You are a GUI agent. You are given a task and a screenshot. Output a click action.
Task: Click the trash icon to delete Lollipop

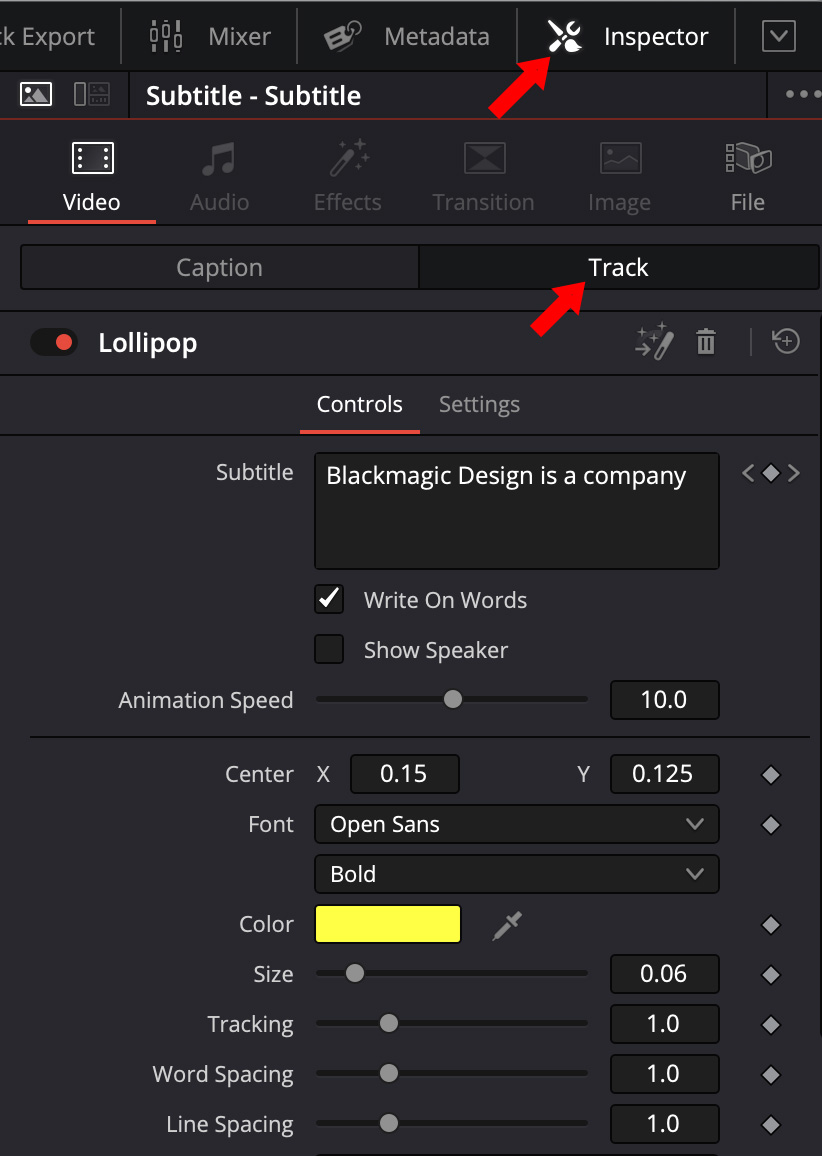point(706,342)
